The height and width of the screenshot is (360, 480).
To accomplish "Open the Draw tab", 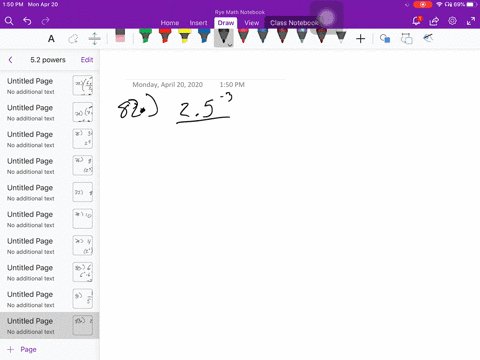I will [x=226, y=23].
